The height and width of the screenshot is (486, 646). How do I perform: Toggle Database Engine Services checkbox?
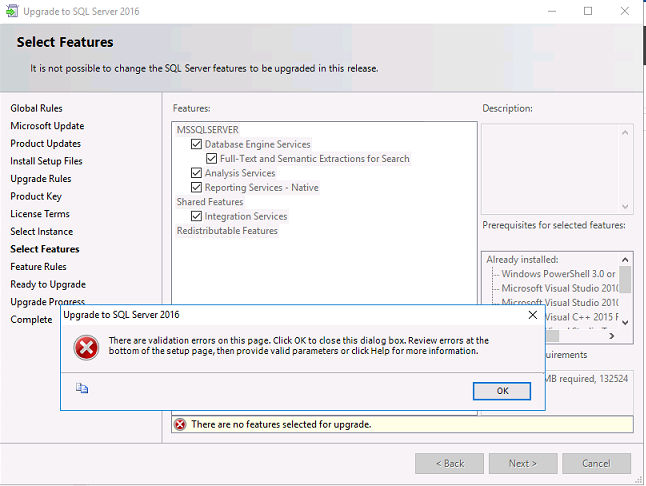pyautogui.click(x=197, y=144)
